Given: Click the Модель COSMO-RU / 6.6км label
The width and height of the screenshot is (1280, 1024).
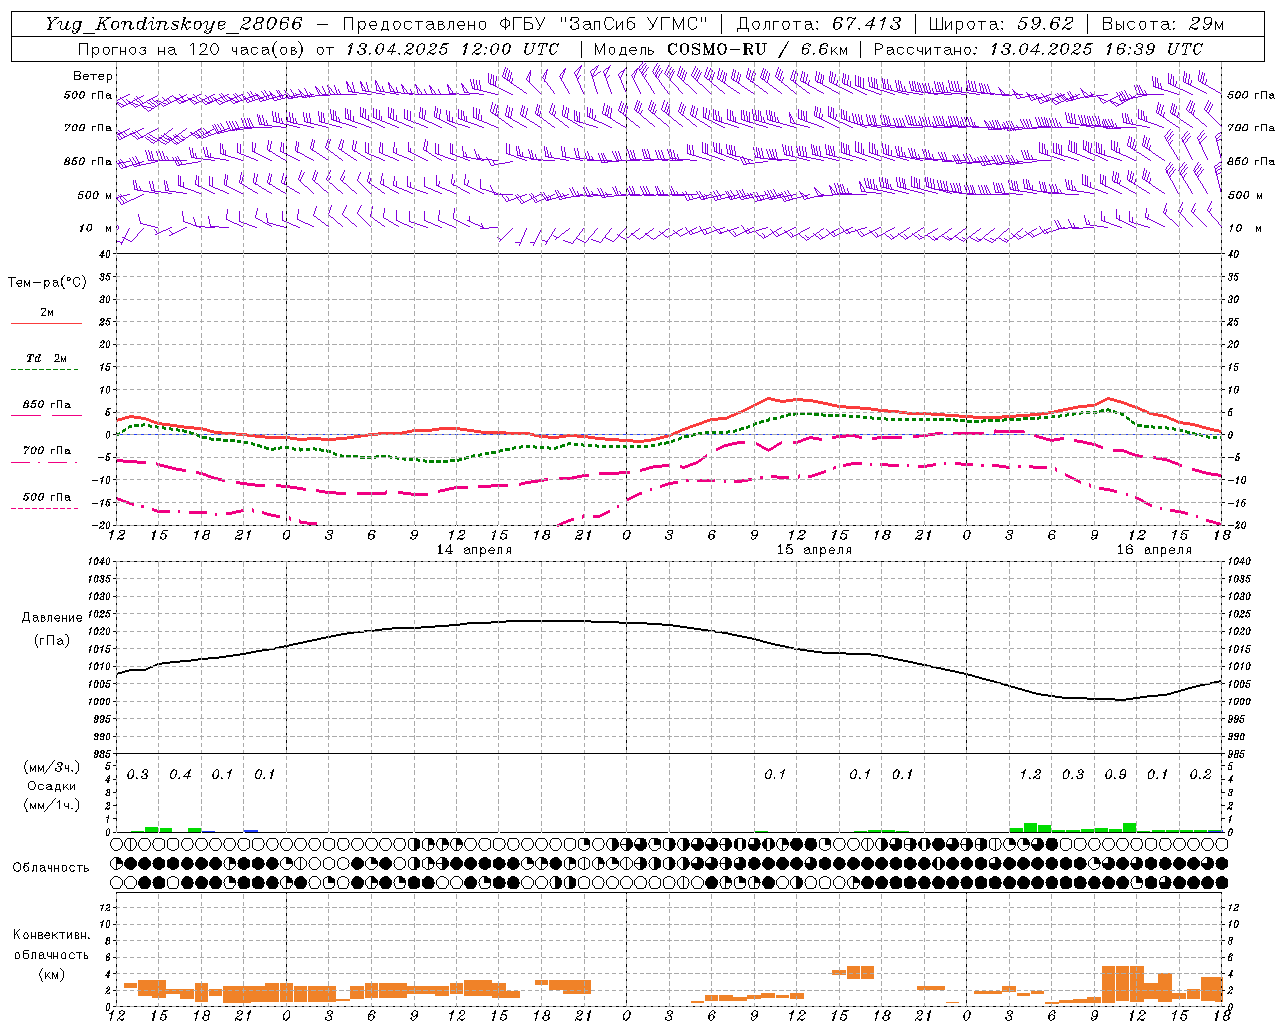Looking at the screenshot, I should click(721, 49).
